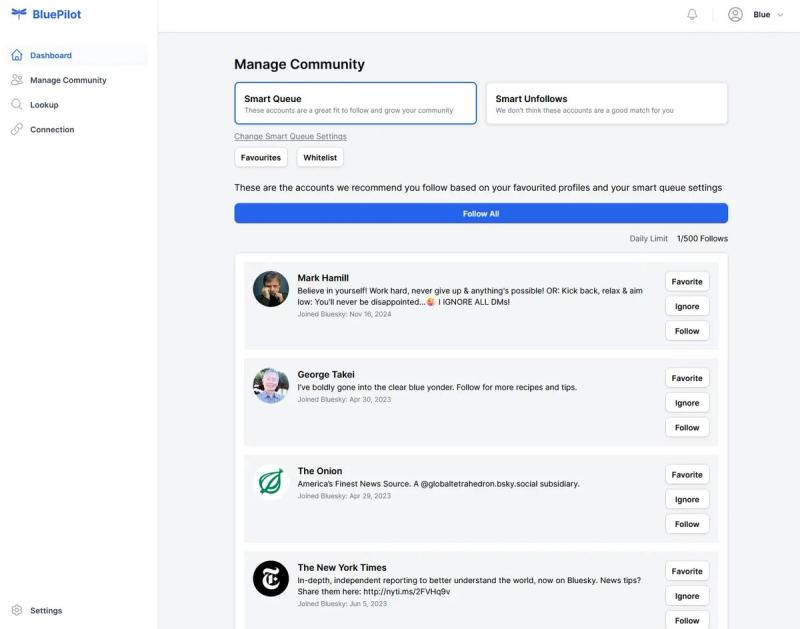Click The Onion's green onion avatar
The width and height of the screenshot is (800, 629).
[271, 482]
